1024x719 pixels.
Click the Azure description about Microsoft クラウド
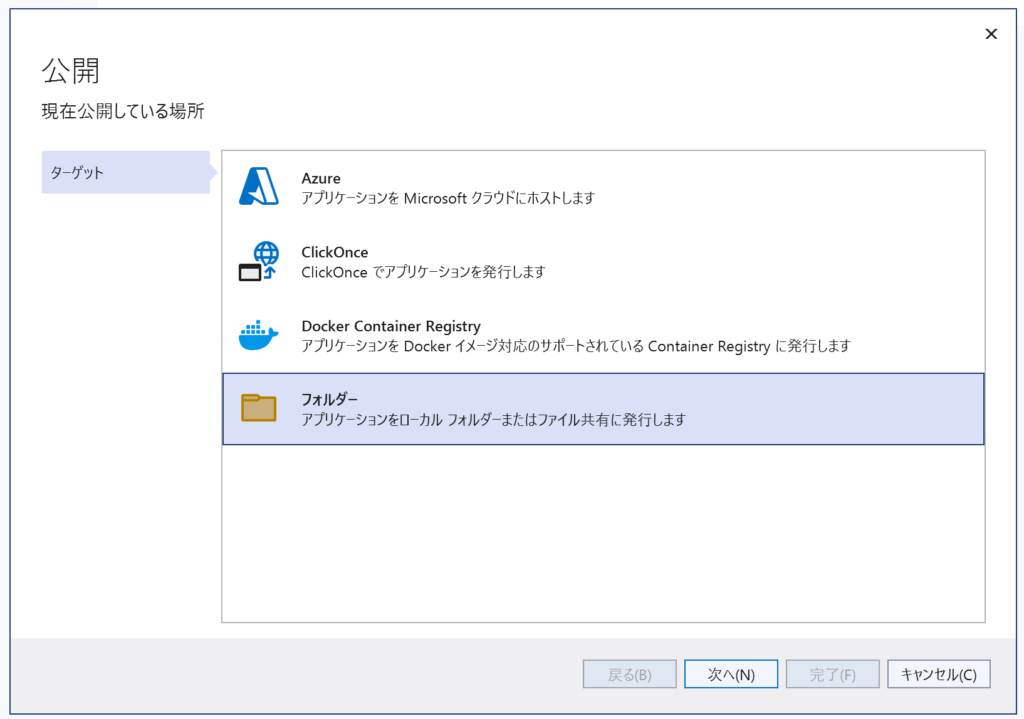coord(448,198)
